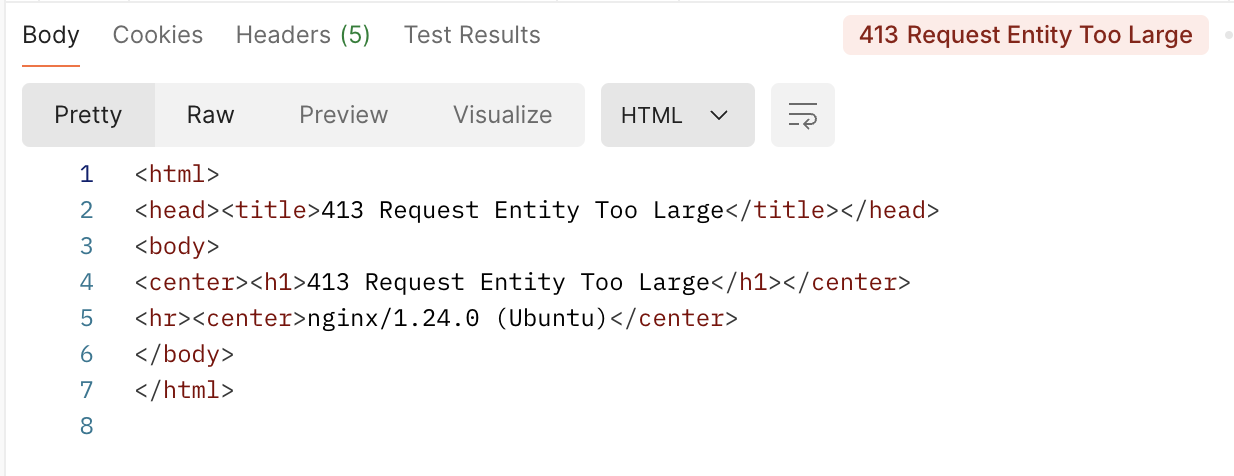
Task: Switch to the Visualize view
Action: [502, 115]
